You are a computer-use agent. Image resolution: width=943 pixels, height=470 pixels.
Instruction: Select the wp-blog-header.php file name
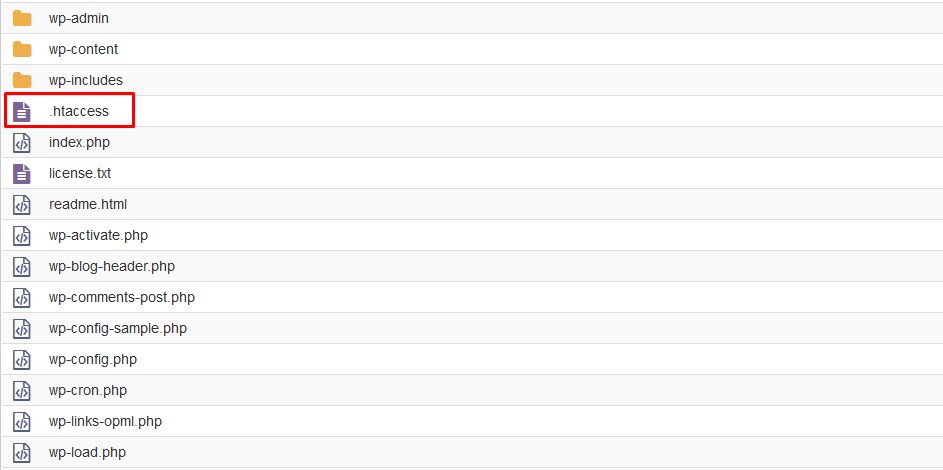click(112, 266)
